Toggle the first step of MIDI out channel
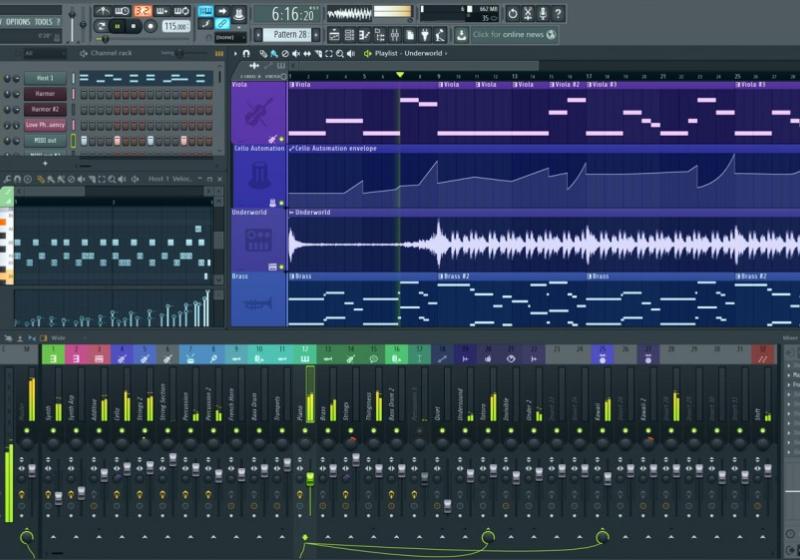The width and height of the screenshot is (800, 560). click(85, 141)
